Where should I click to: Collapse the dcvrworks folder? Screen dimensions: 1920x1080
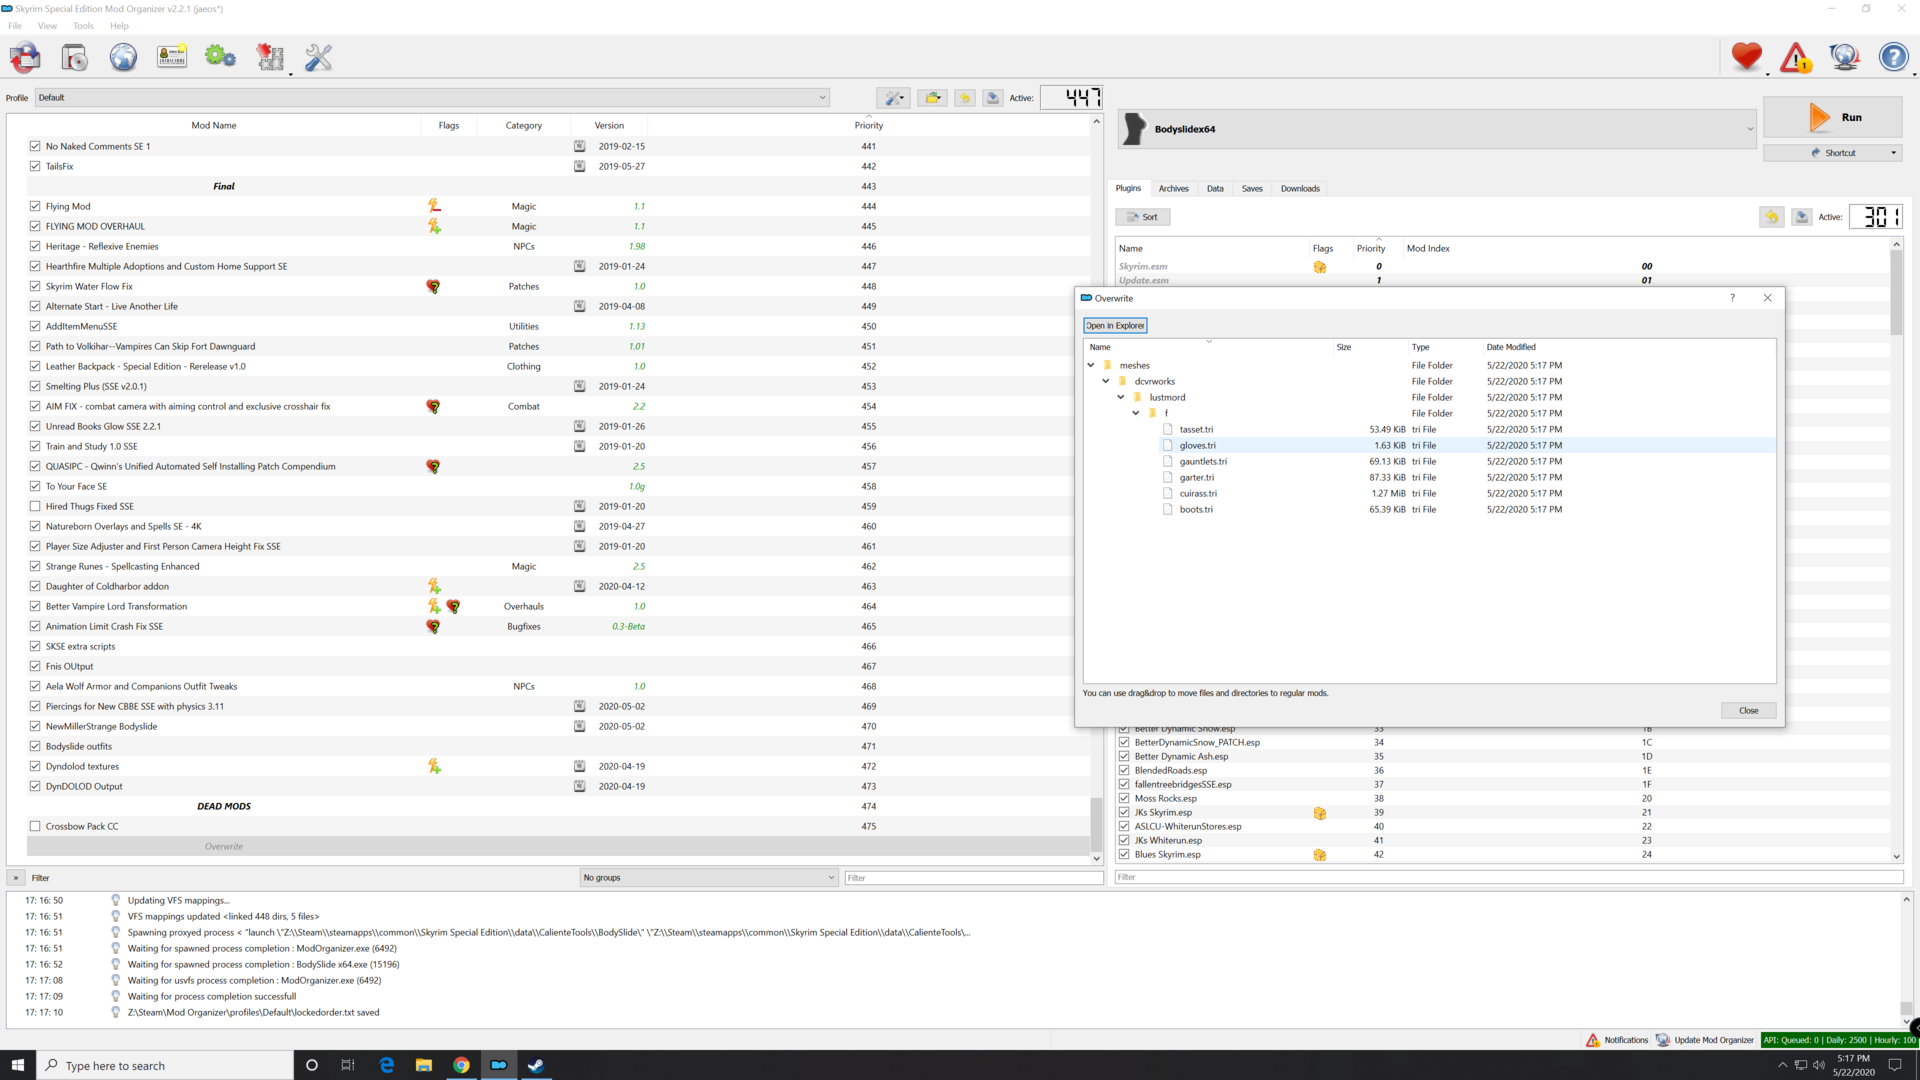(x=1106, y=381)
